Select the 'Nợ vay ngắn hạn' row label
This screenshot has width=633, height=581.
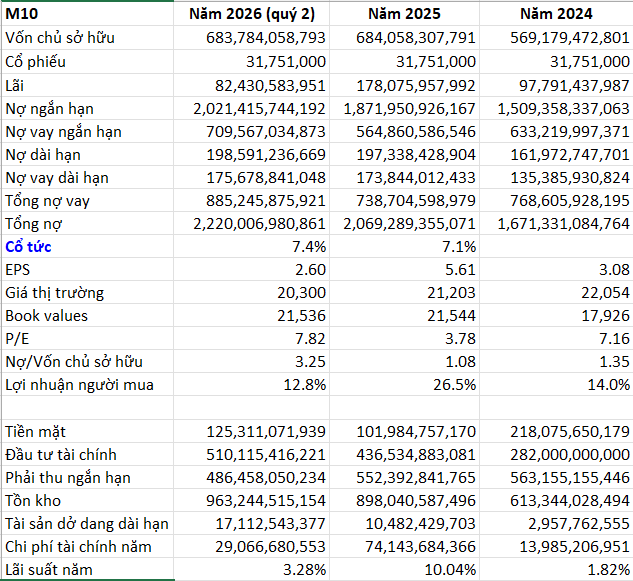[x=88, y=132]
